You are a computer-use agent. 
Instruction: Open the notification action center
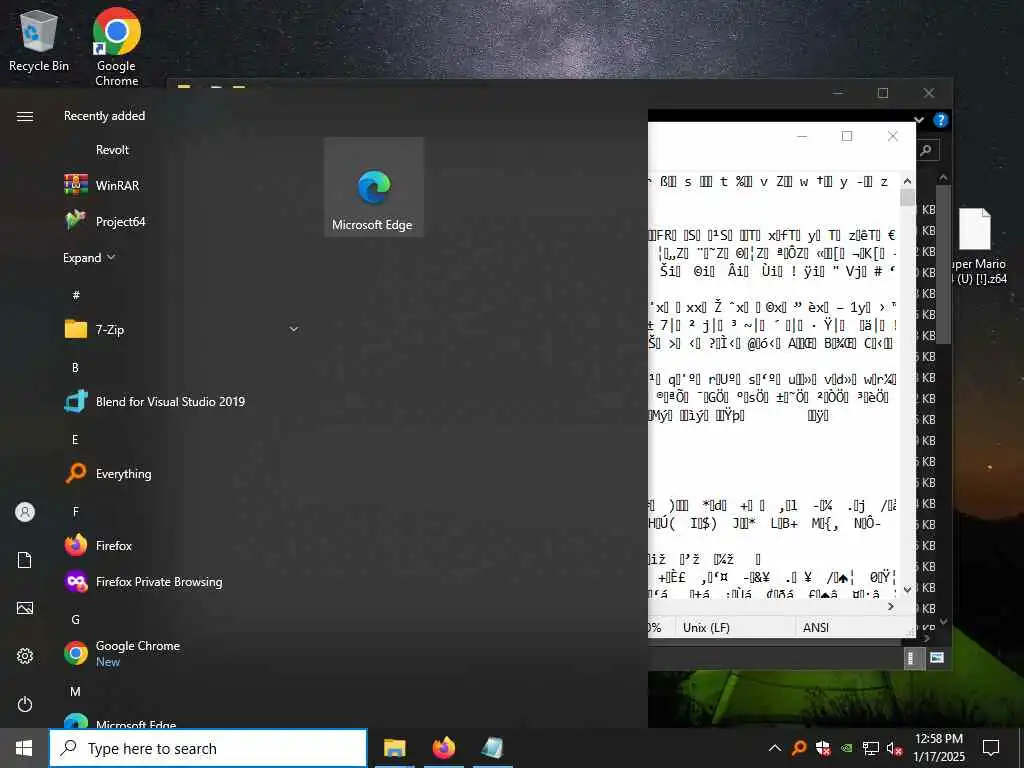991,748
